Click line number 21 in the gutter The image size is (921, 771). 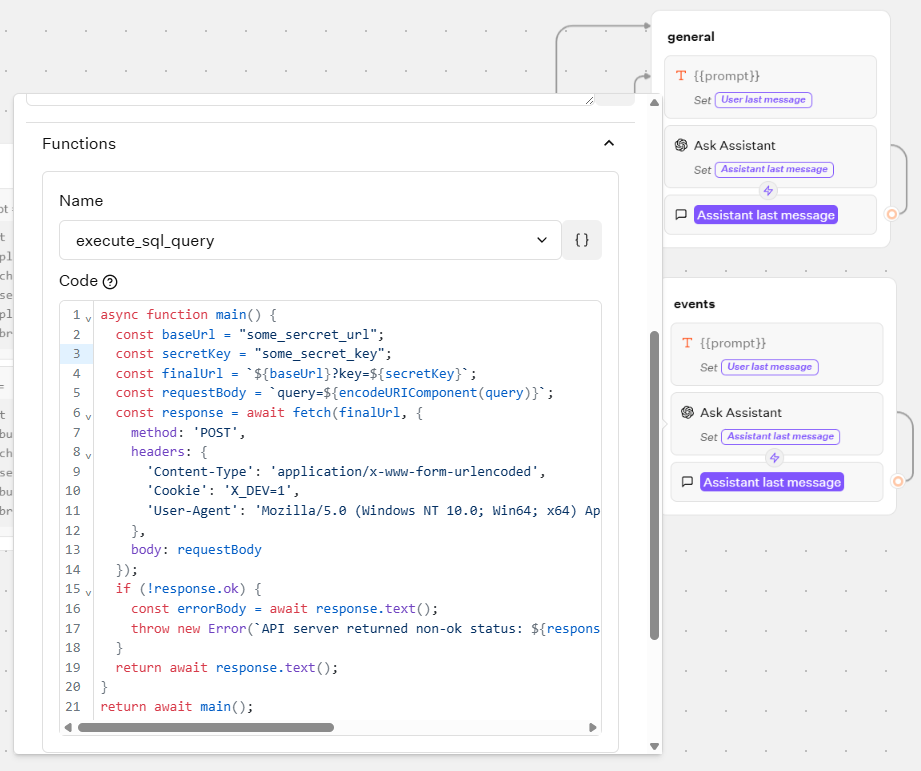coord(73,706)
